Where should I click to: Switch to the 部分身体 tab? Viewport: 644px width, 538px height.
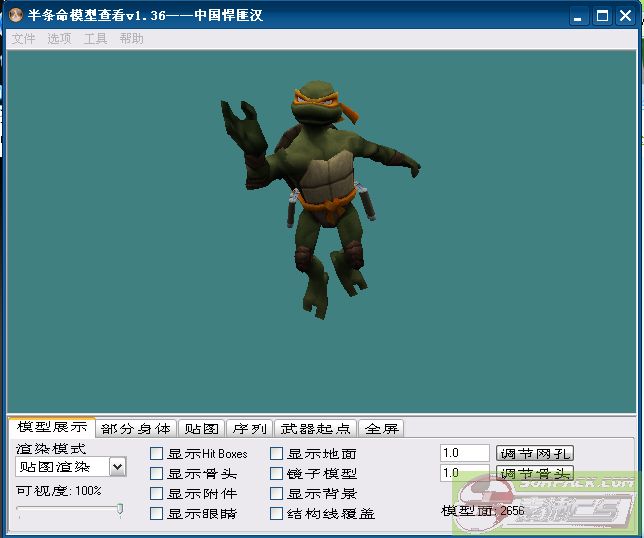pos(136,429)
